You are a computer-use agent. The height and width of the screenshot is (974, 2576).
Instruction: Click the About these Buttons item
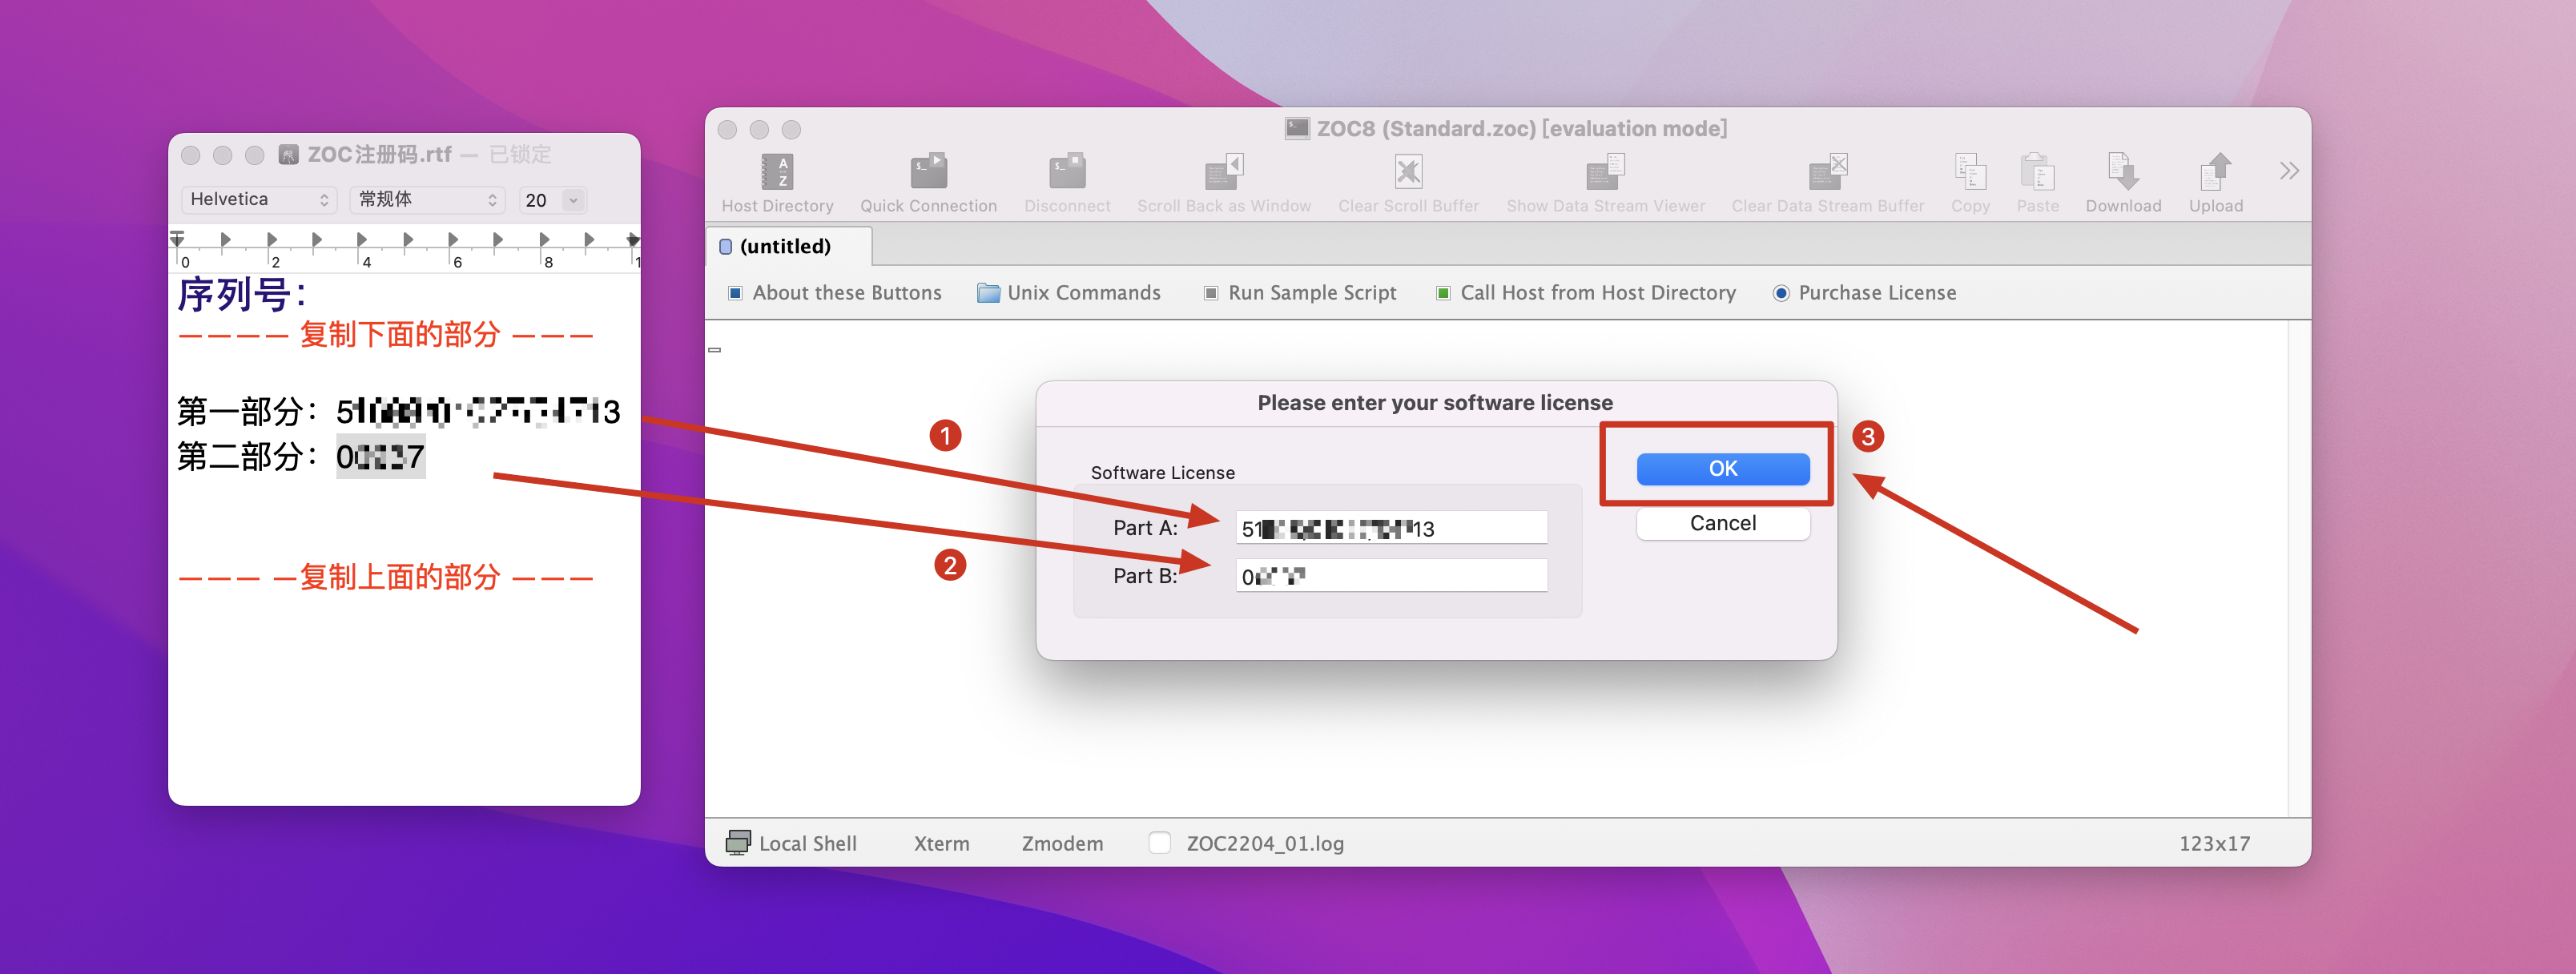835,293
